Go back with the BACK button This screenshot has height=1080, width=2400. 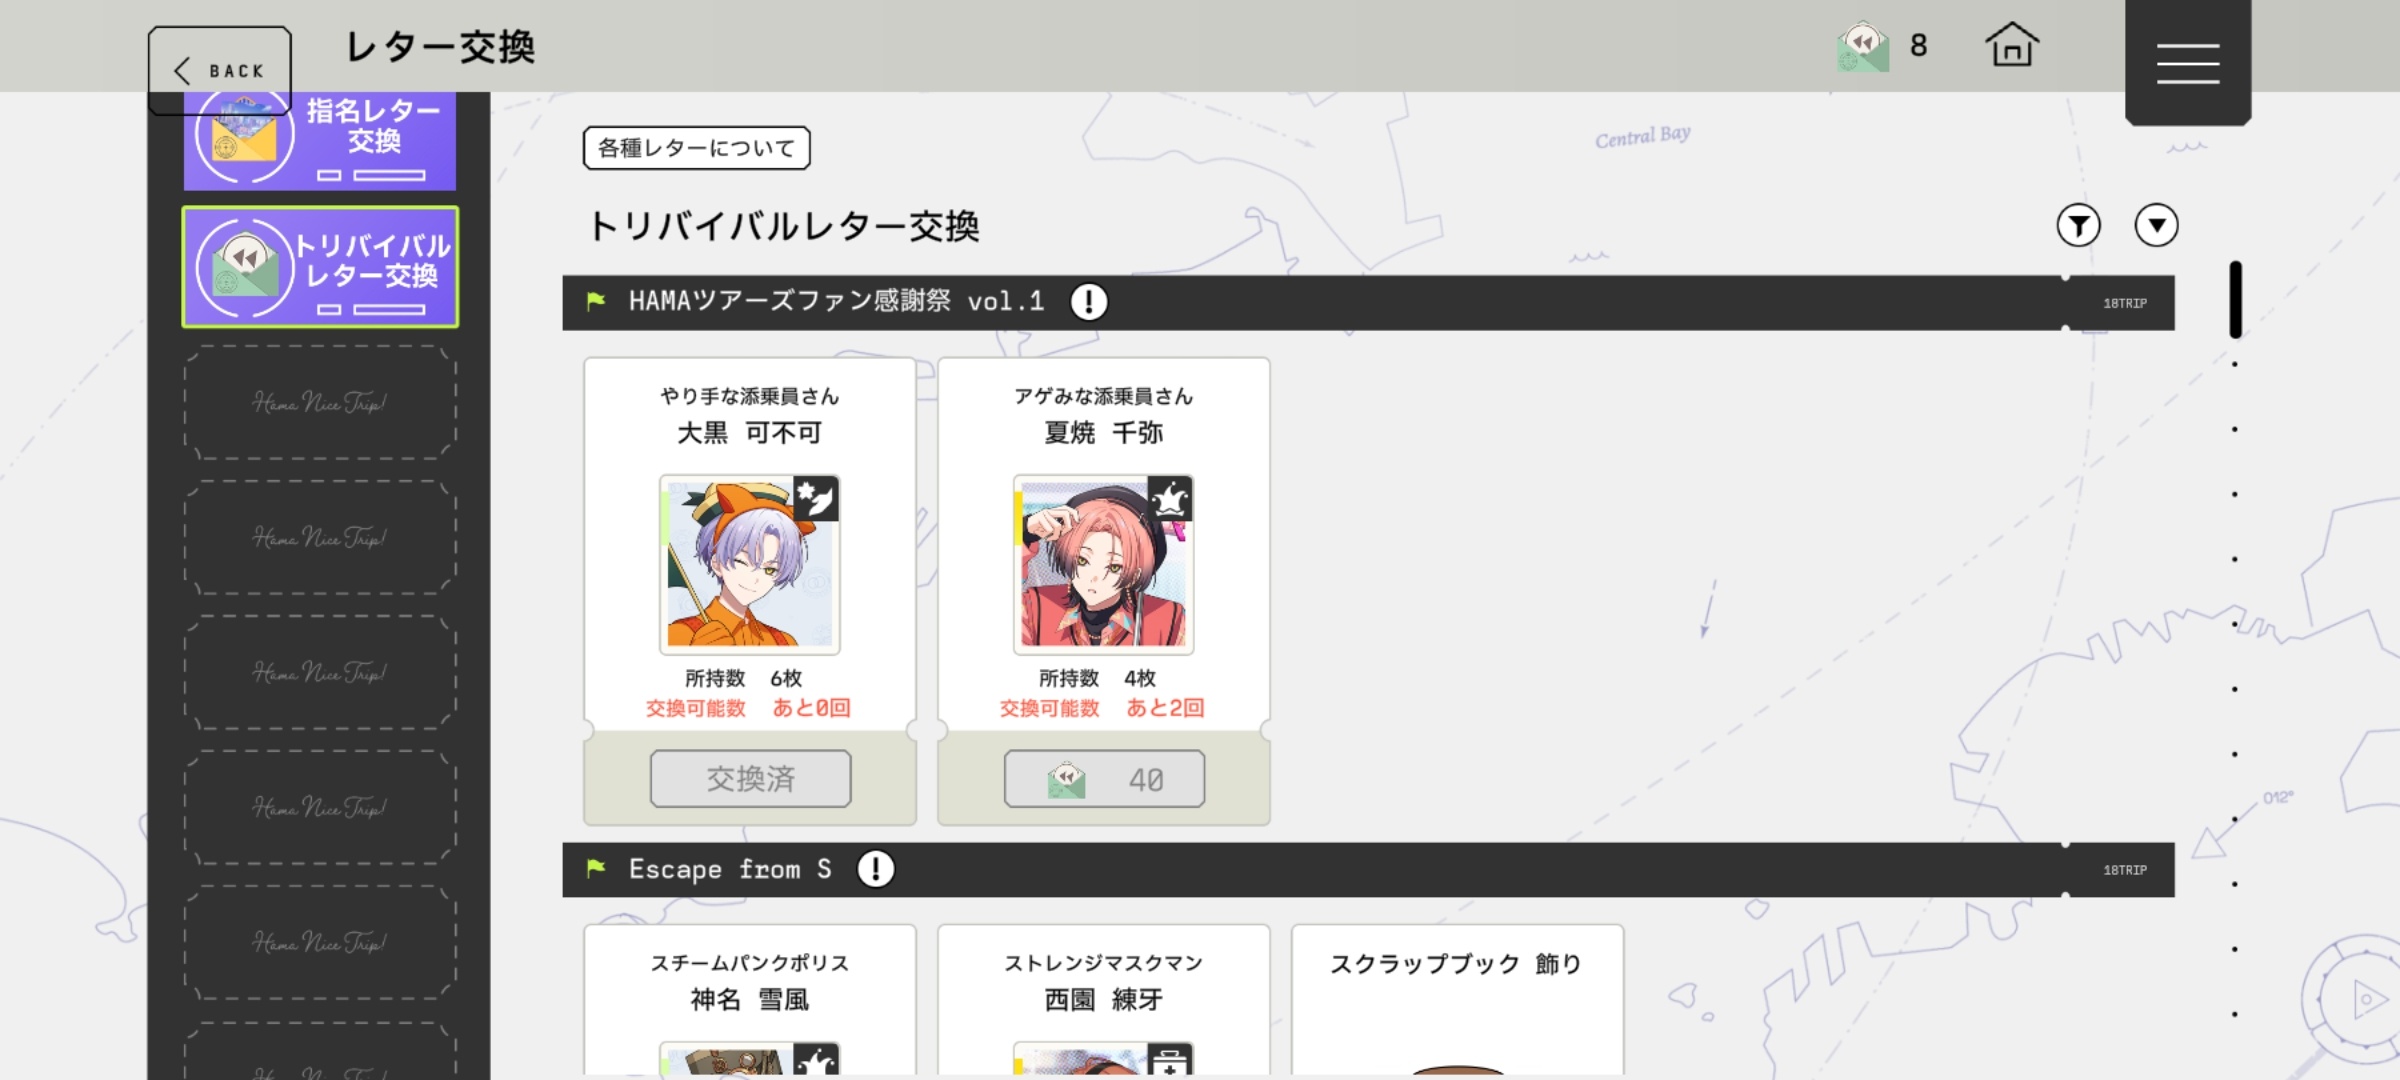tap(220, 70)
